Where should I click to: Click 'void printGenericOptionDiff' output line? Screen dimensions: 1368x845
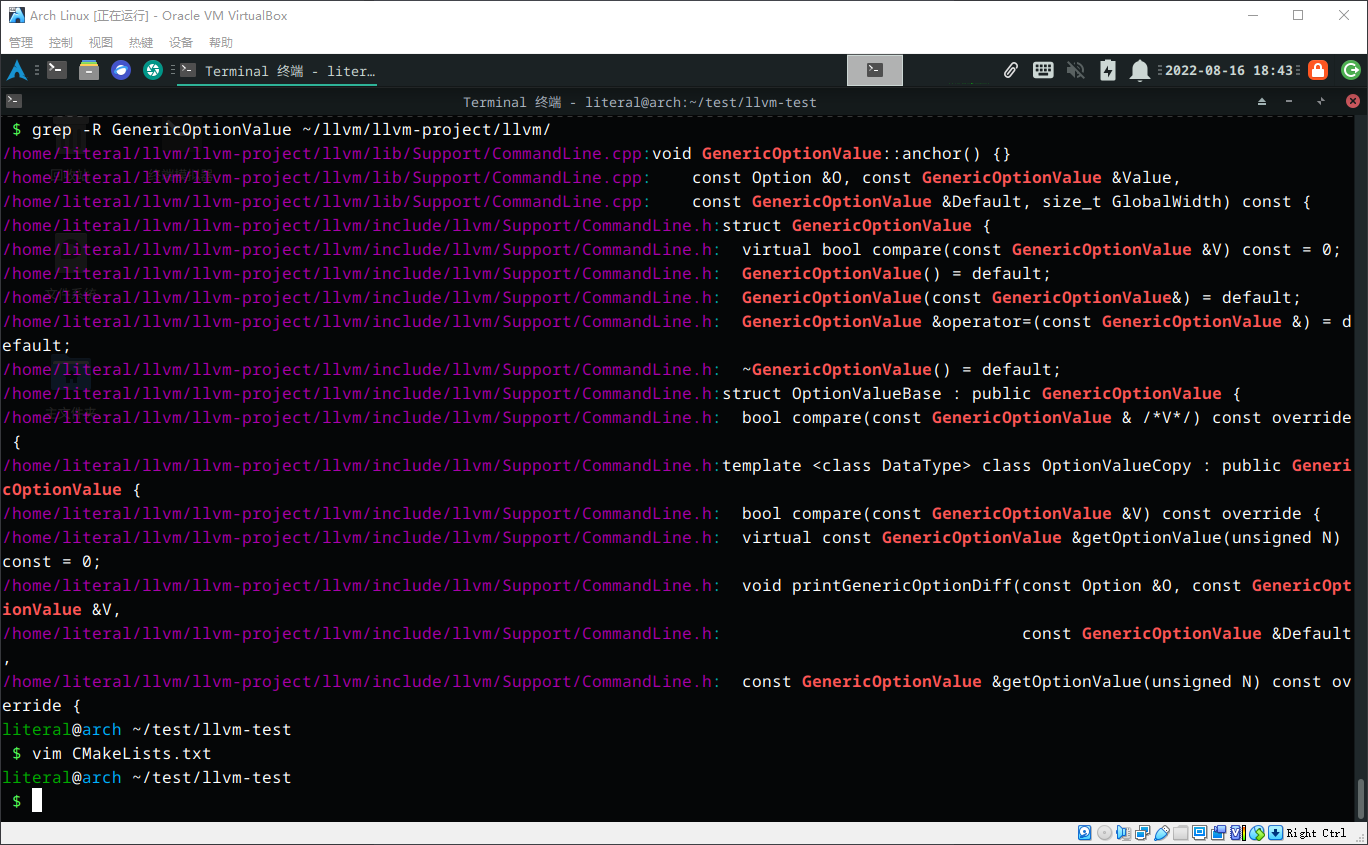677,598
